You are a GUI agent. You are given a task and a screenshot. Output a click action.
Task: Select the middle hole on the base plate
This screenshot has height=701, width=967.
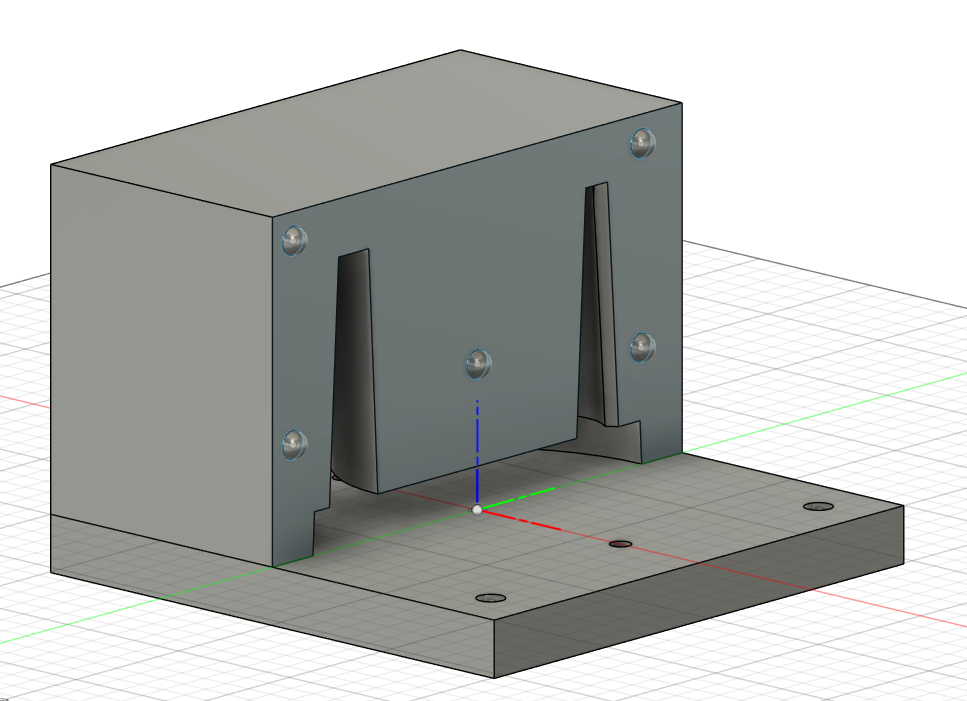point(621,544)
